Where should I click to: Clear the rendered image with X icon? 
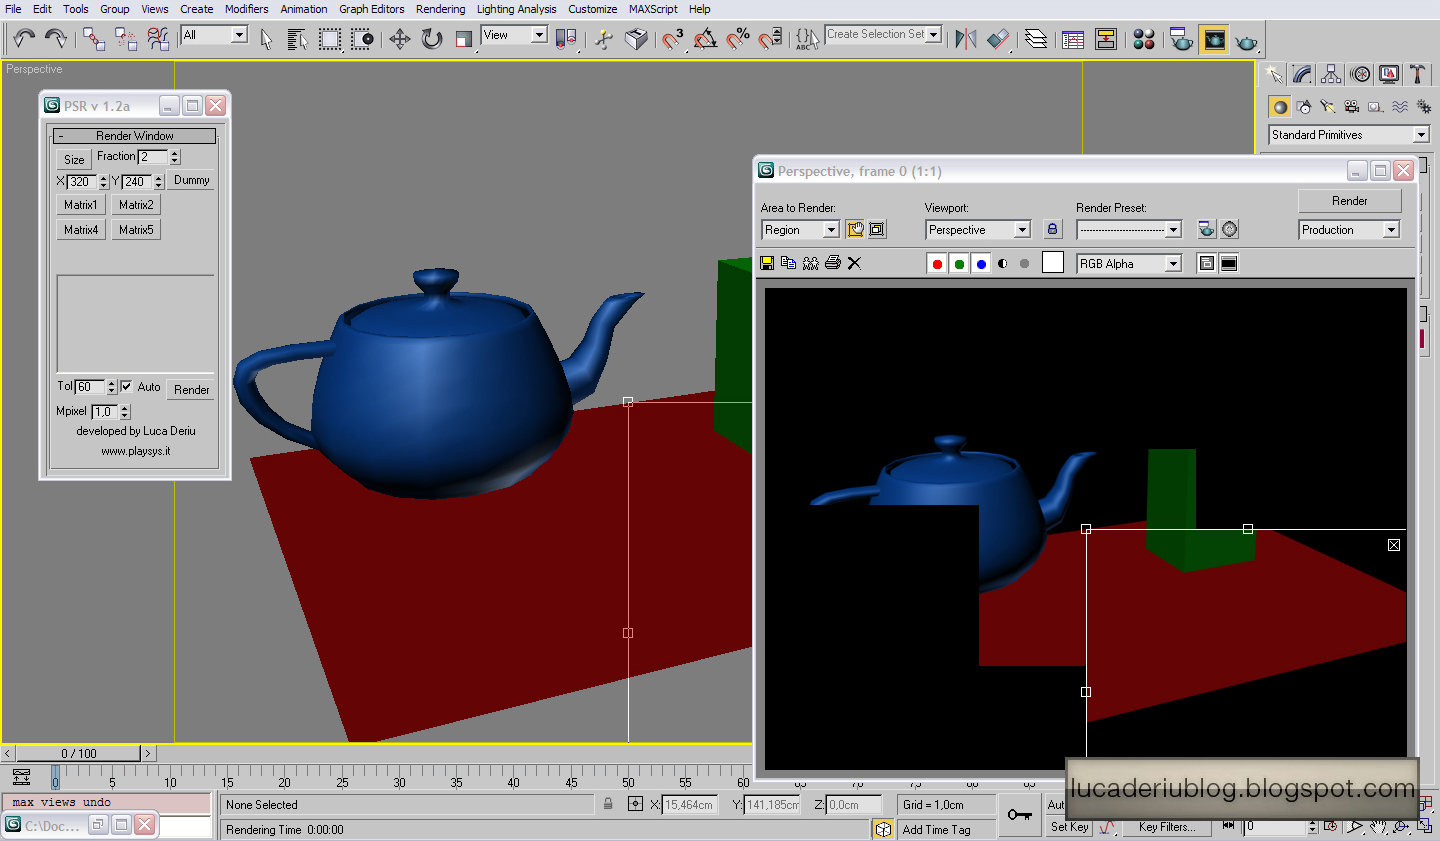click(854, 263)
